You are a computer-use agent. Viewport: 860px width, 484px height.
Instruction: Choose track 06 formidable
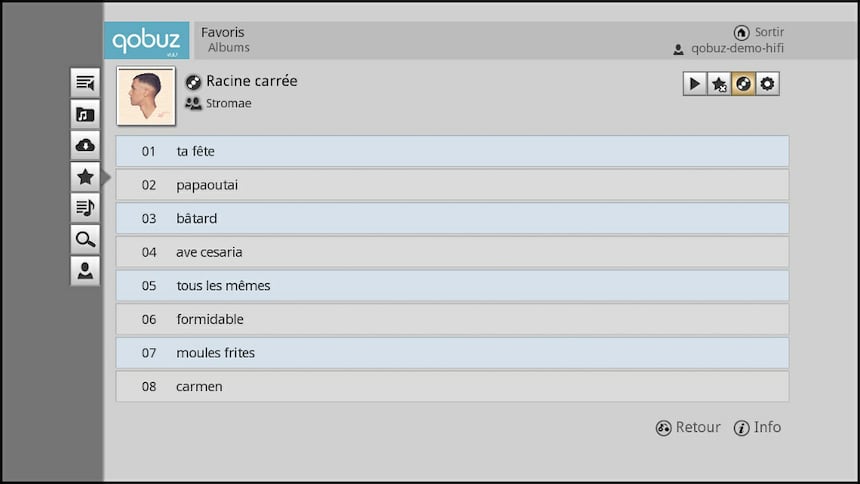pos(452,319)
